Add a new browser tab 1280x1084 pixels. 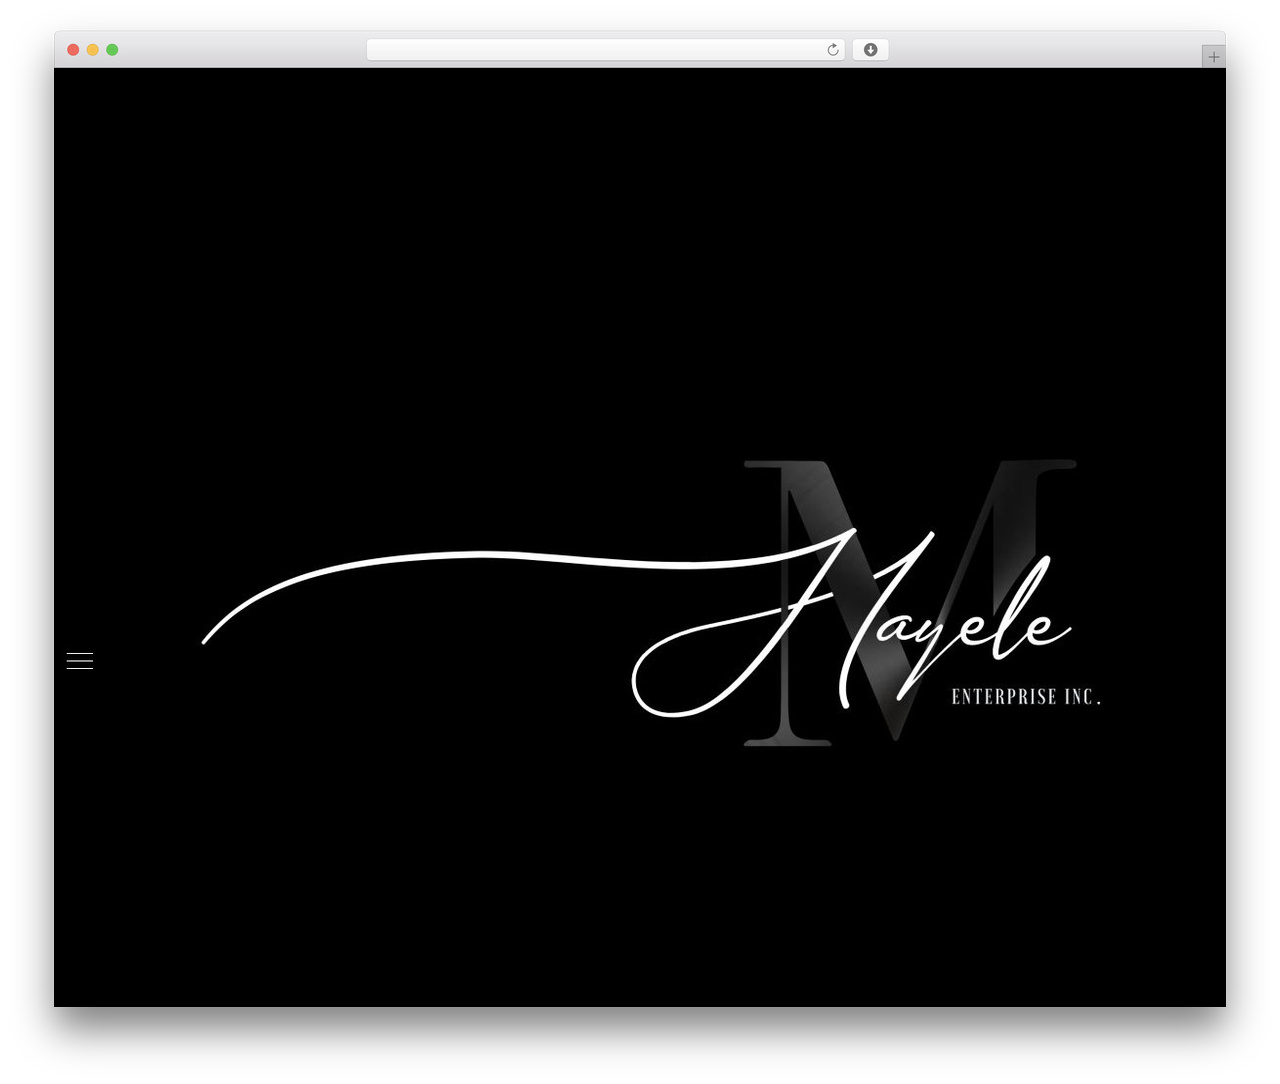1213,57
